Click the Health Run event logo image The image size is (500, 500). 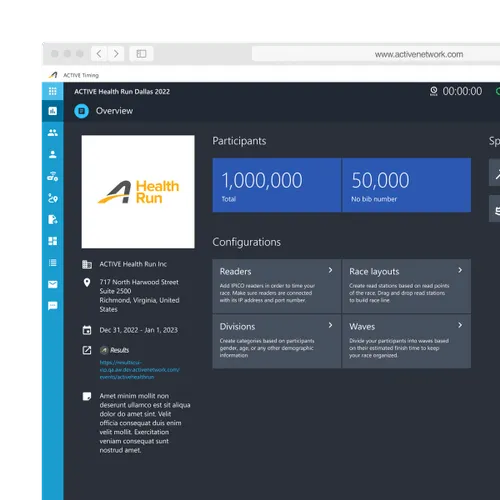pos(138,192)
